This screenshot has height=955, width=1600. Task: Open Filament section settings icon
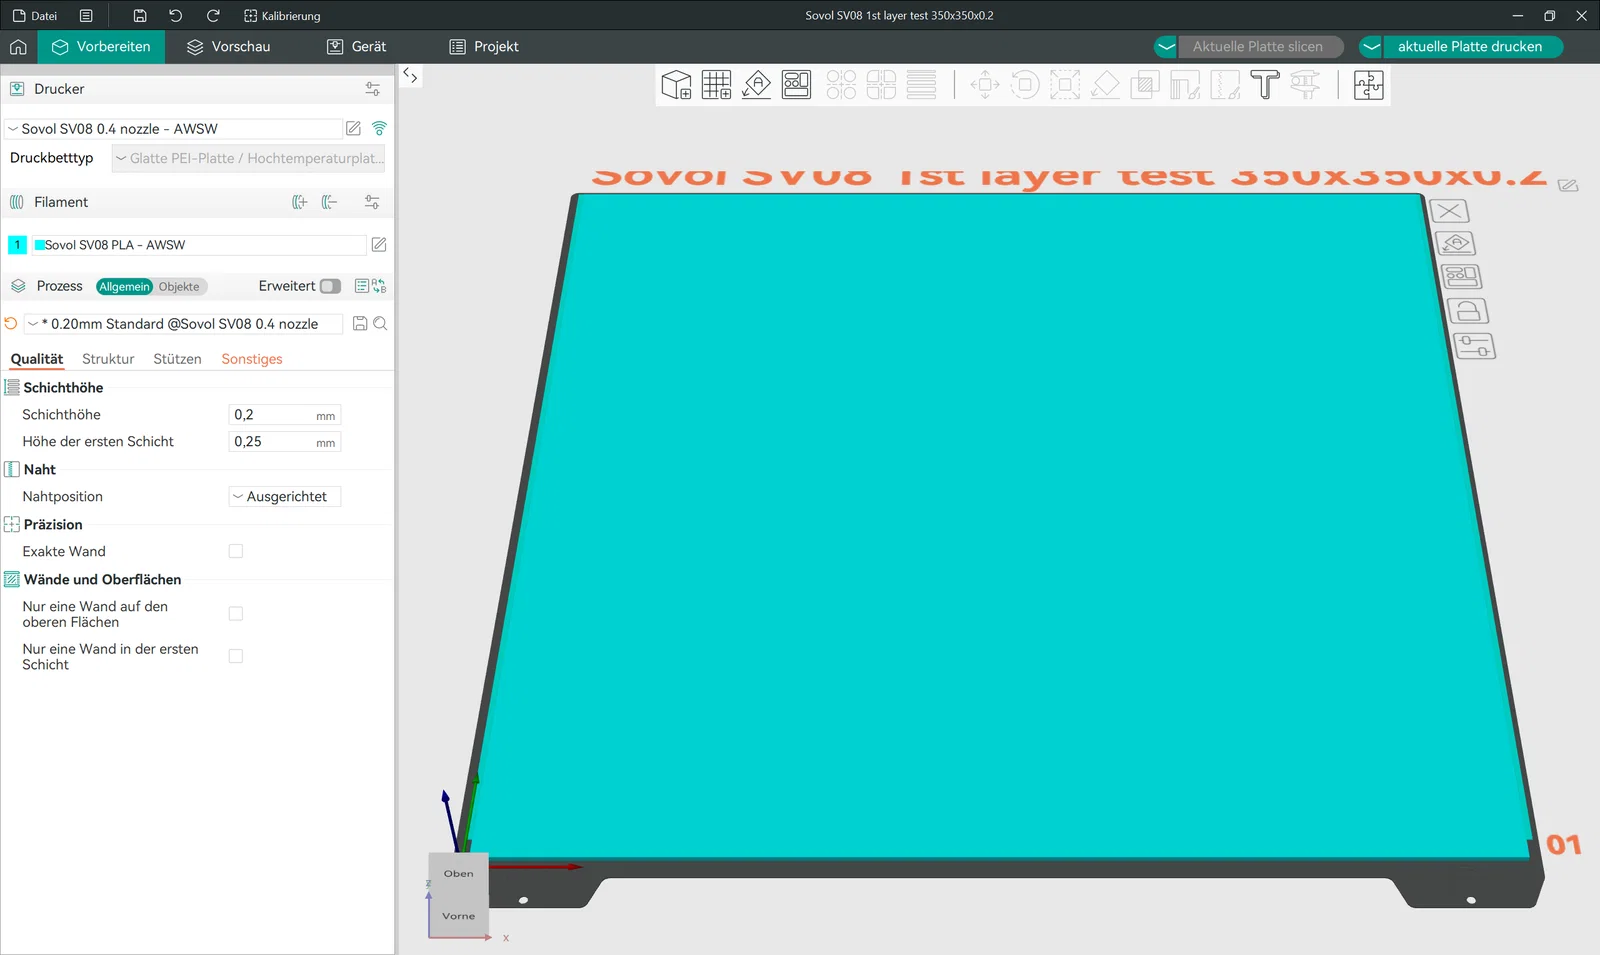[x=372, y=202]
